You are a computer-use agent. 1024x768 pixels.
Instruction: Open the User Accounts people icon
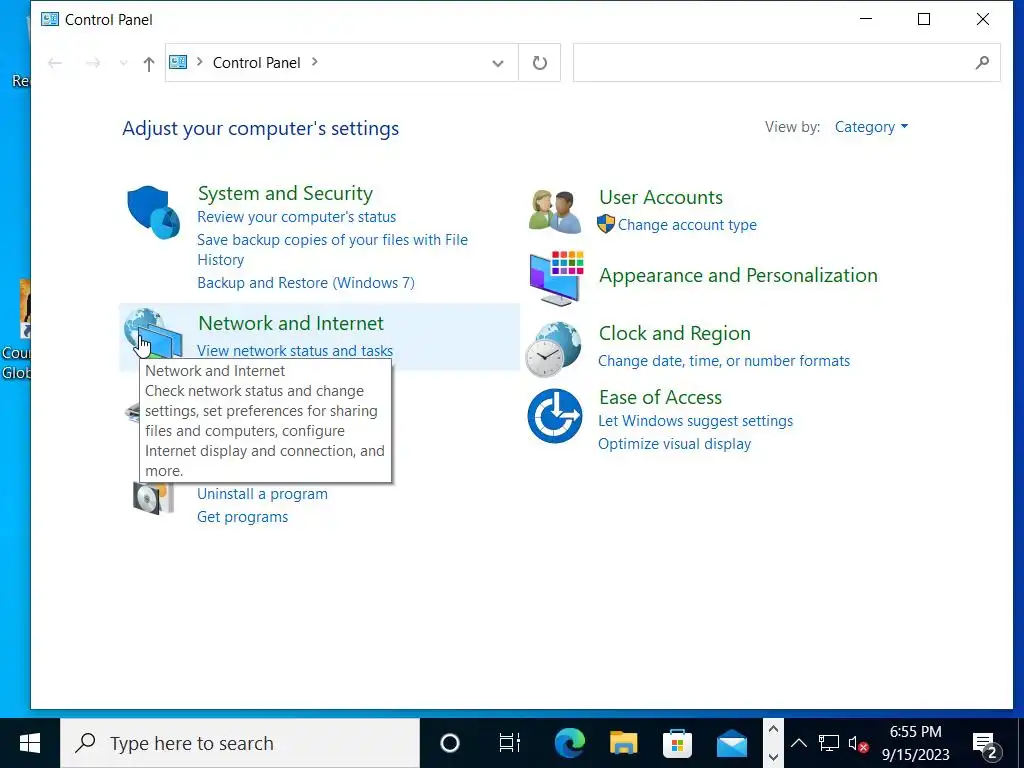(555, 212)
